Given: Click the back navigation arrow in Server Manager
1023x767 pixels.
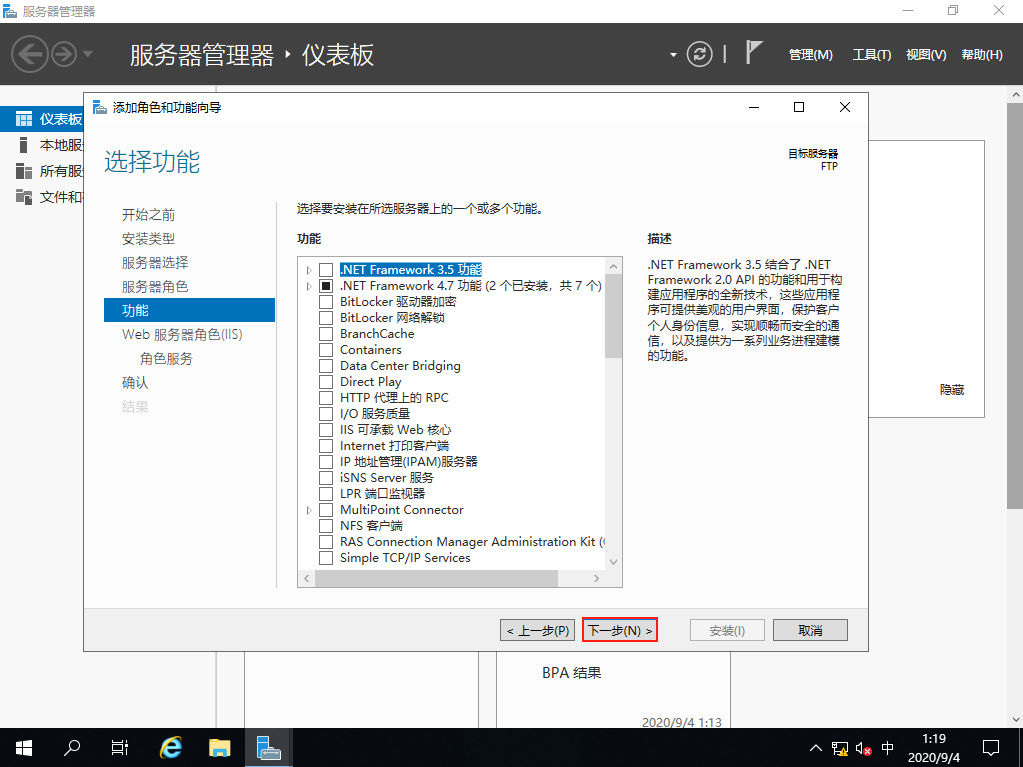Looking at the screenshot, I should [x=30, y=54].
